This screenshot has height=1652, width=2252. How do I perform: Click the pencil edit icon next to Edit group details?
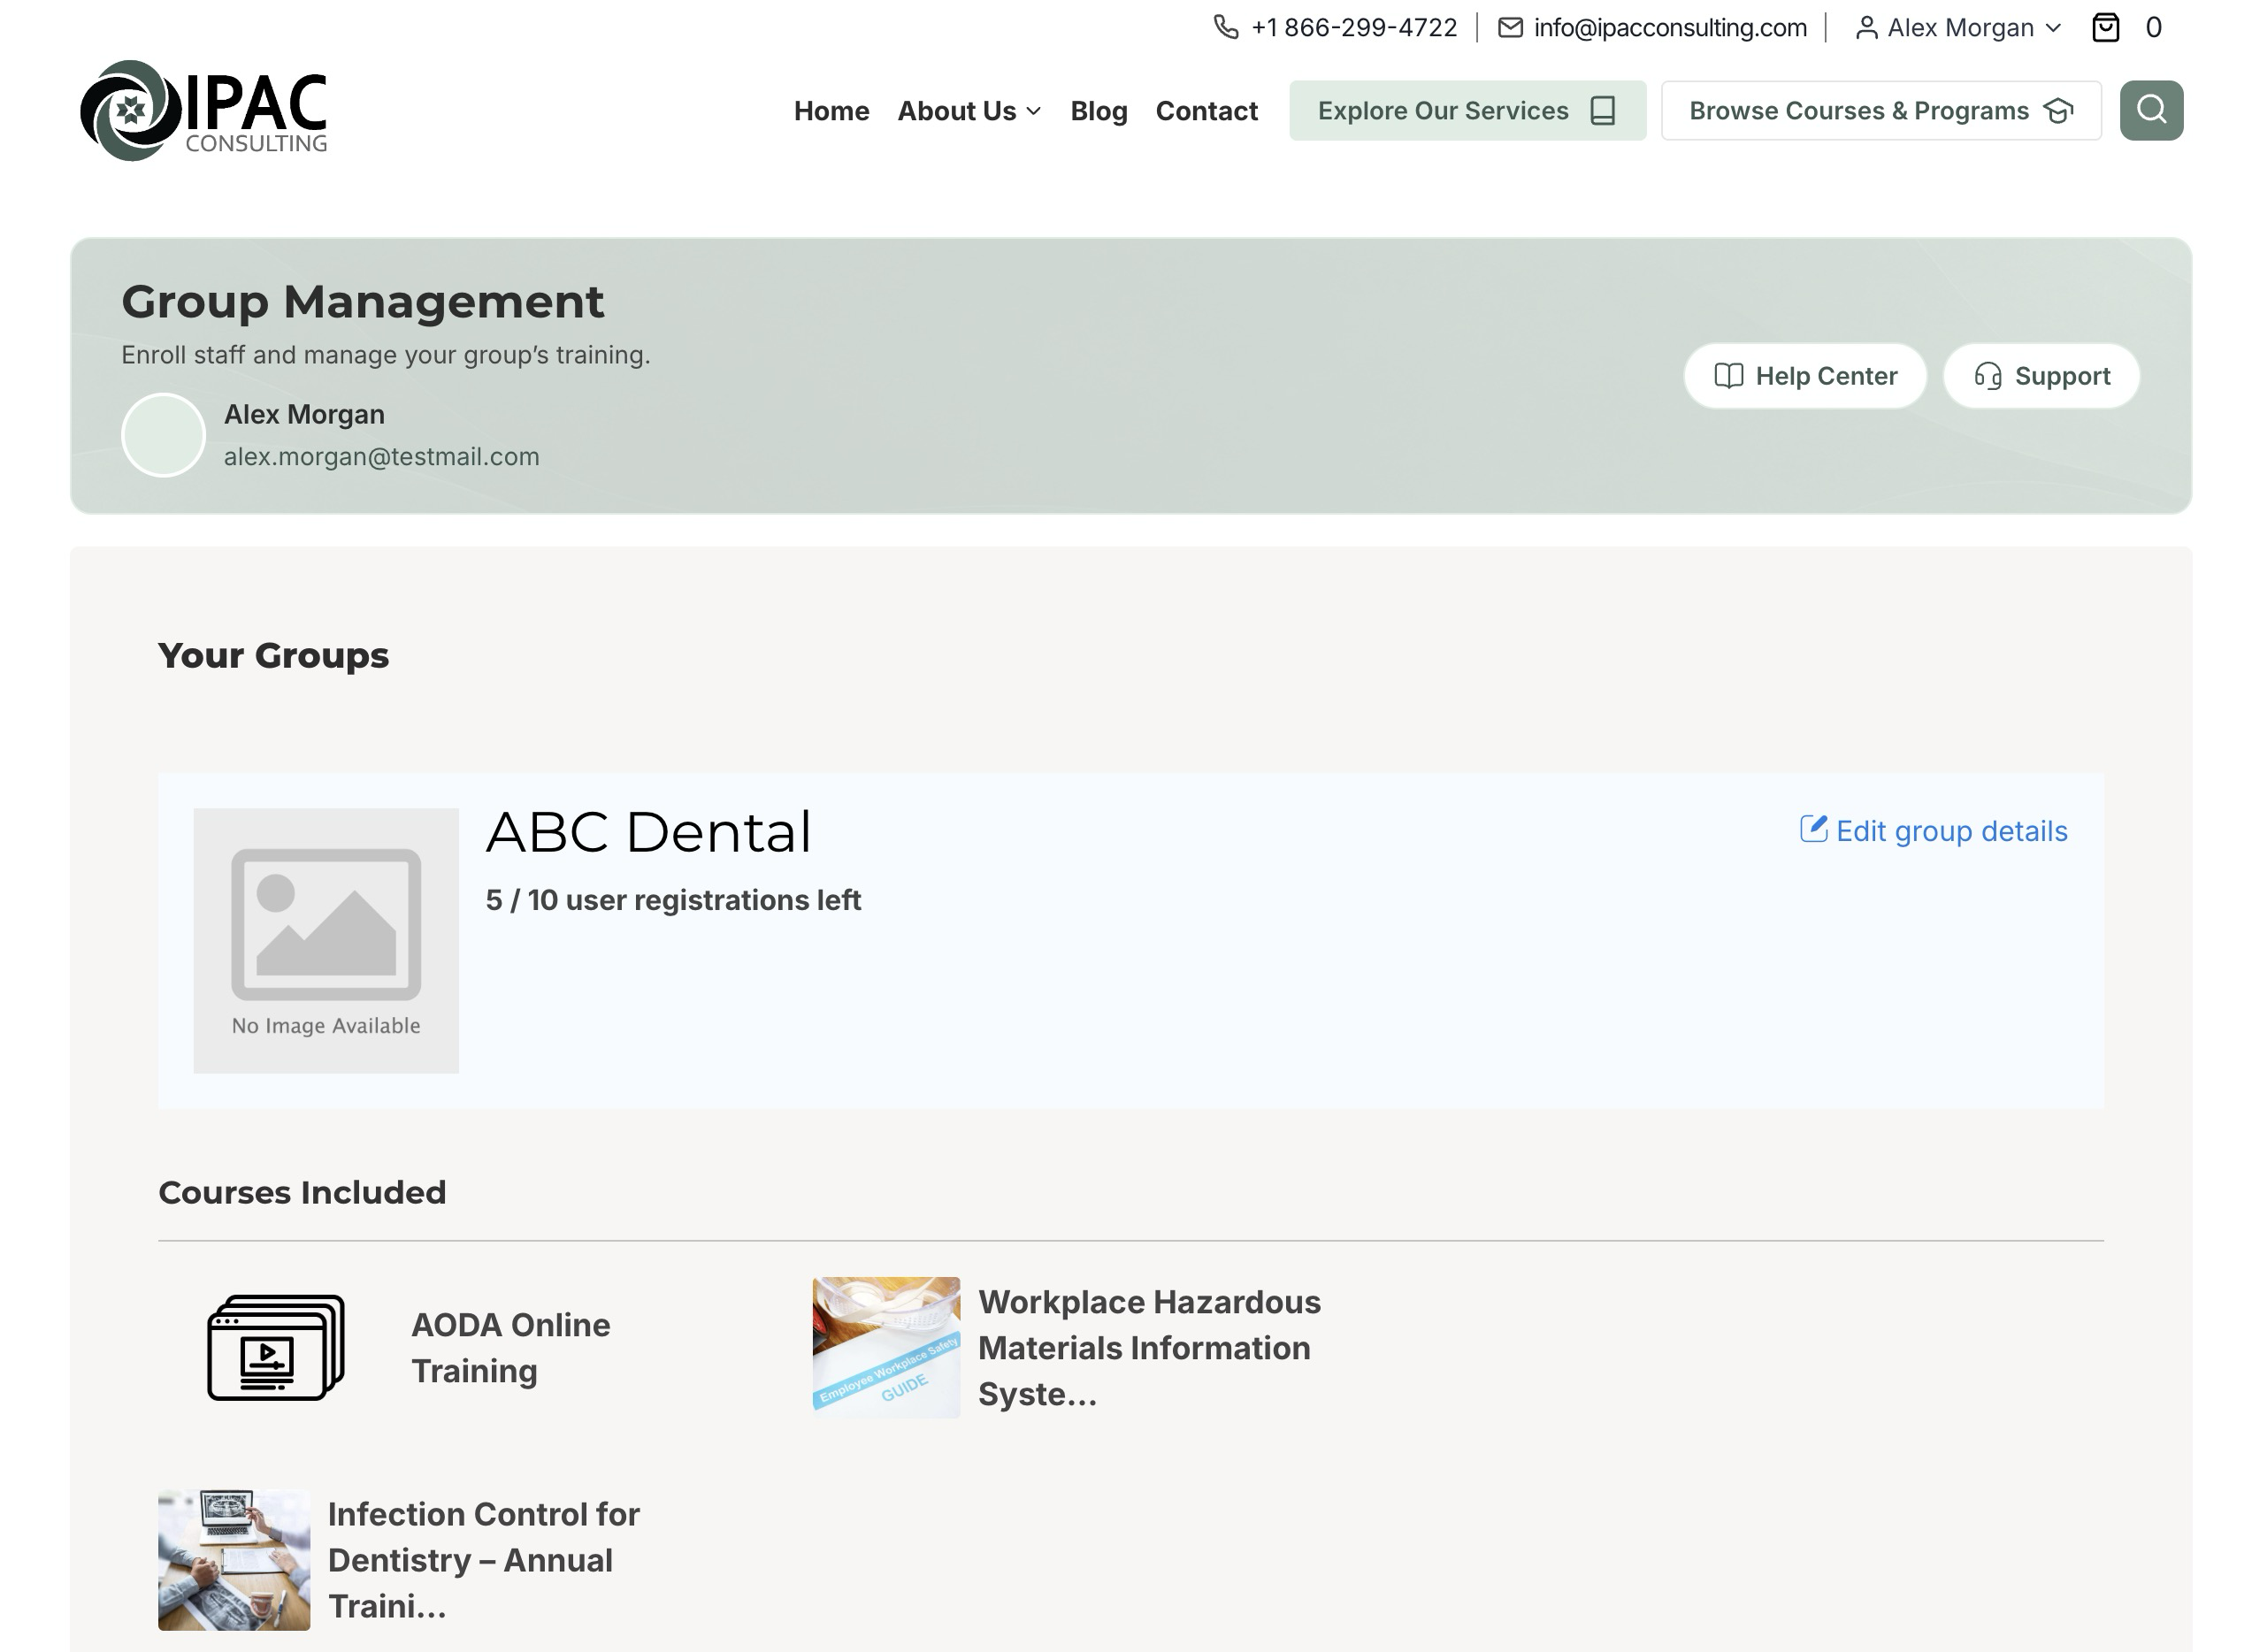point(1814,829)
